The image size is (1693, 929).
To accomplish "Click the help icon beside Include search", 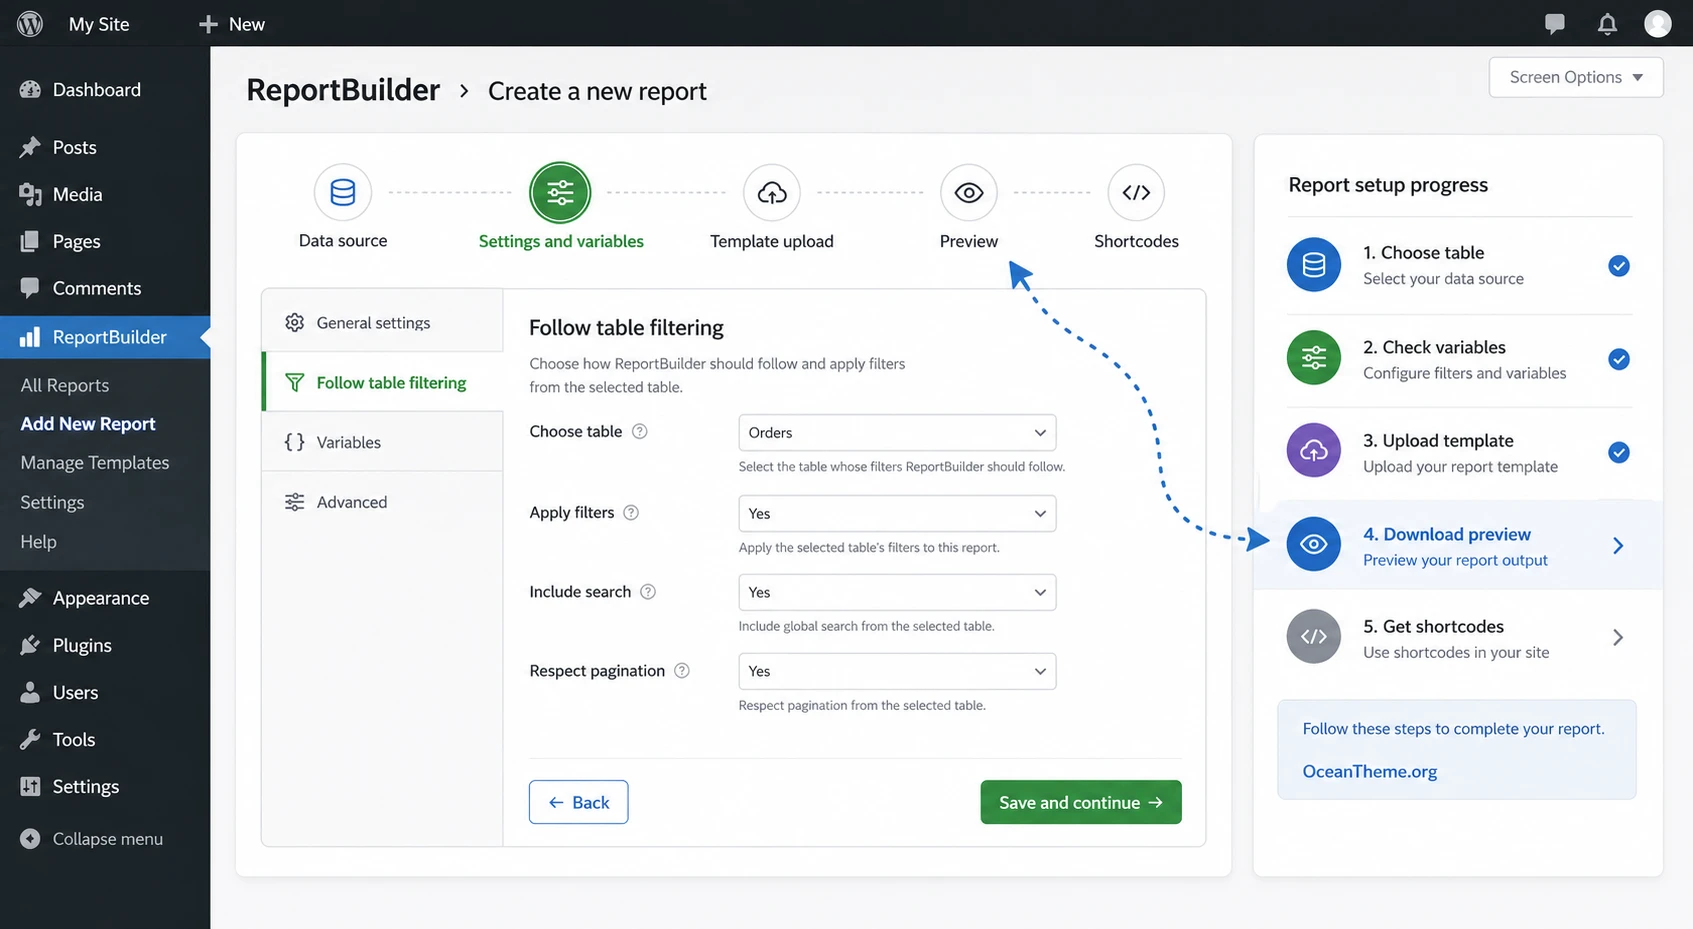I will 648,591.
